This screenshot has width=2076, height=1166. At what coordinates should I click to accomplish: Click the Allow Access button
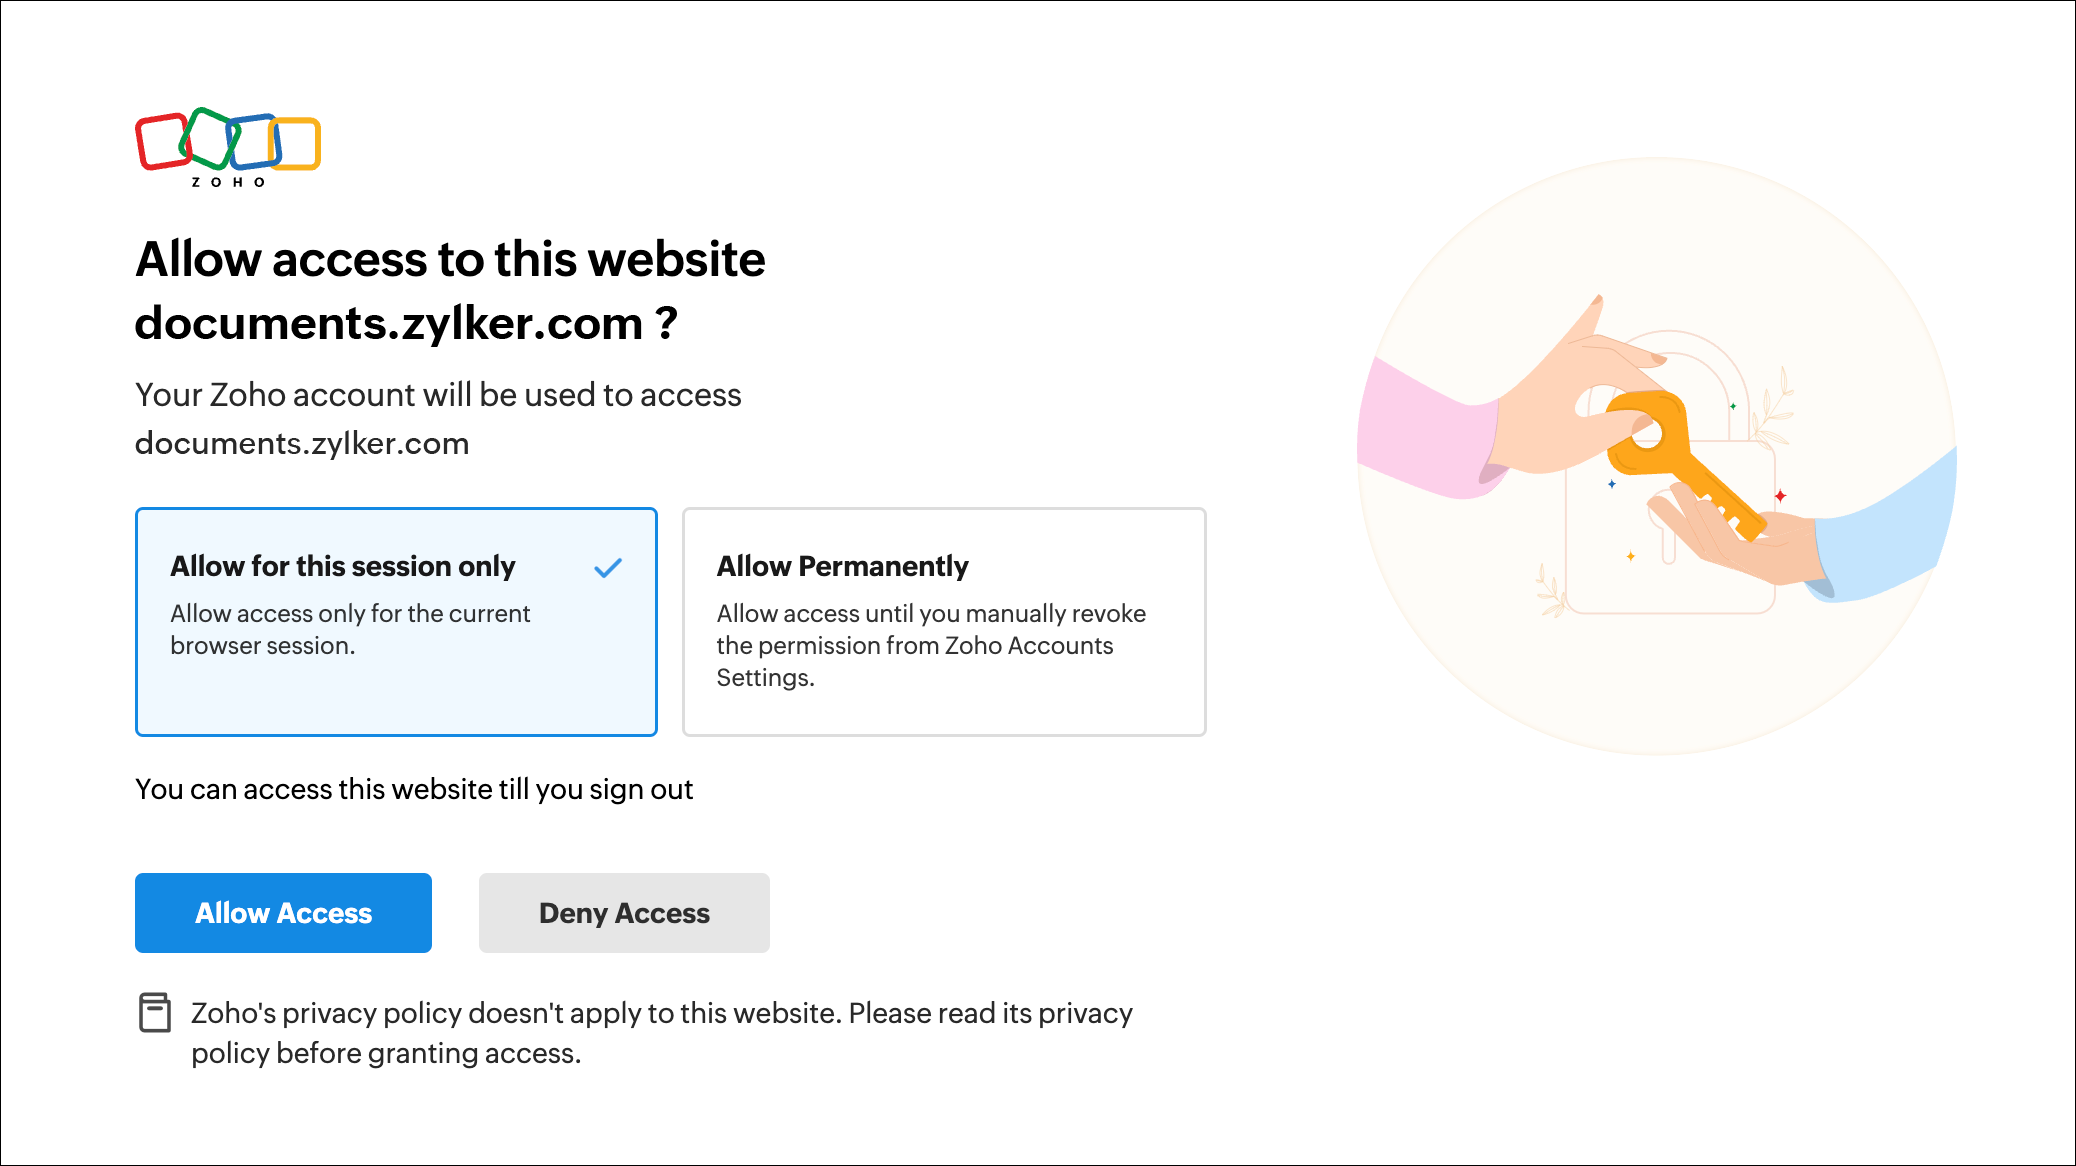(x=283, y=913)
